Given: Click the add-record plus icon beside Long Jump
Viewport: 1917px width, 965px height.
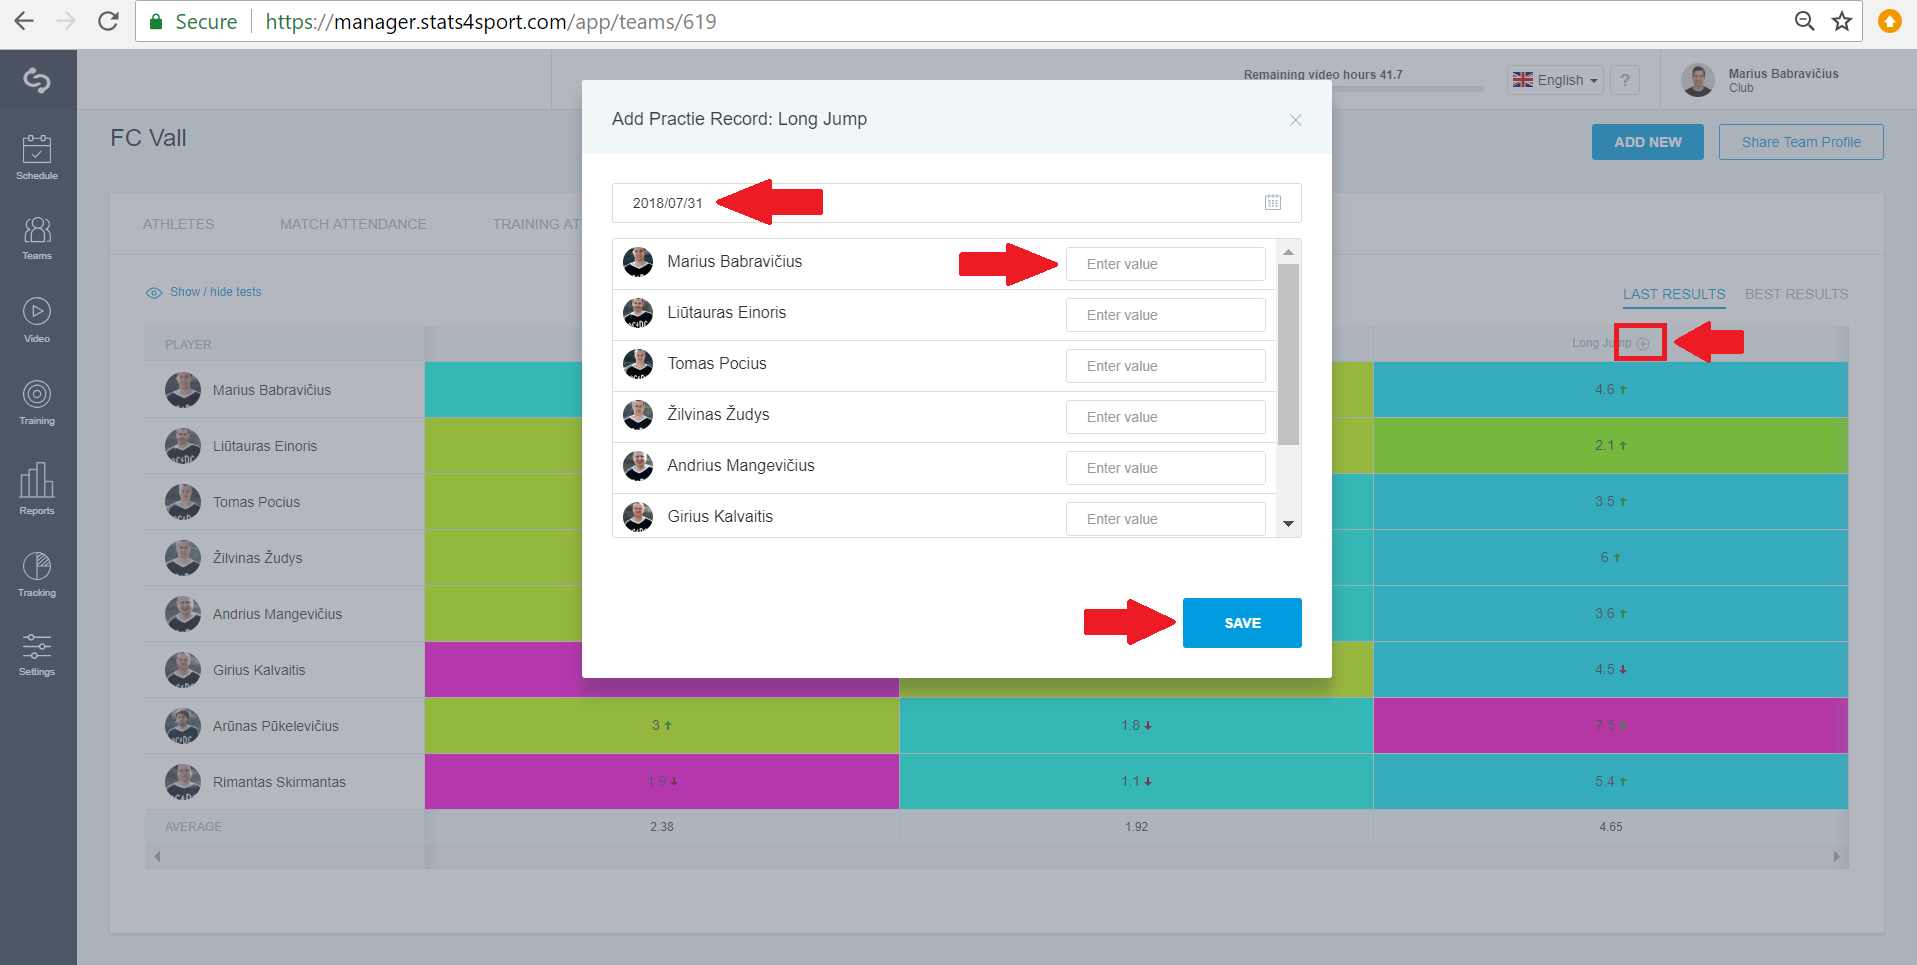Looking at the screenshot, I should (x=1642, y=343).
